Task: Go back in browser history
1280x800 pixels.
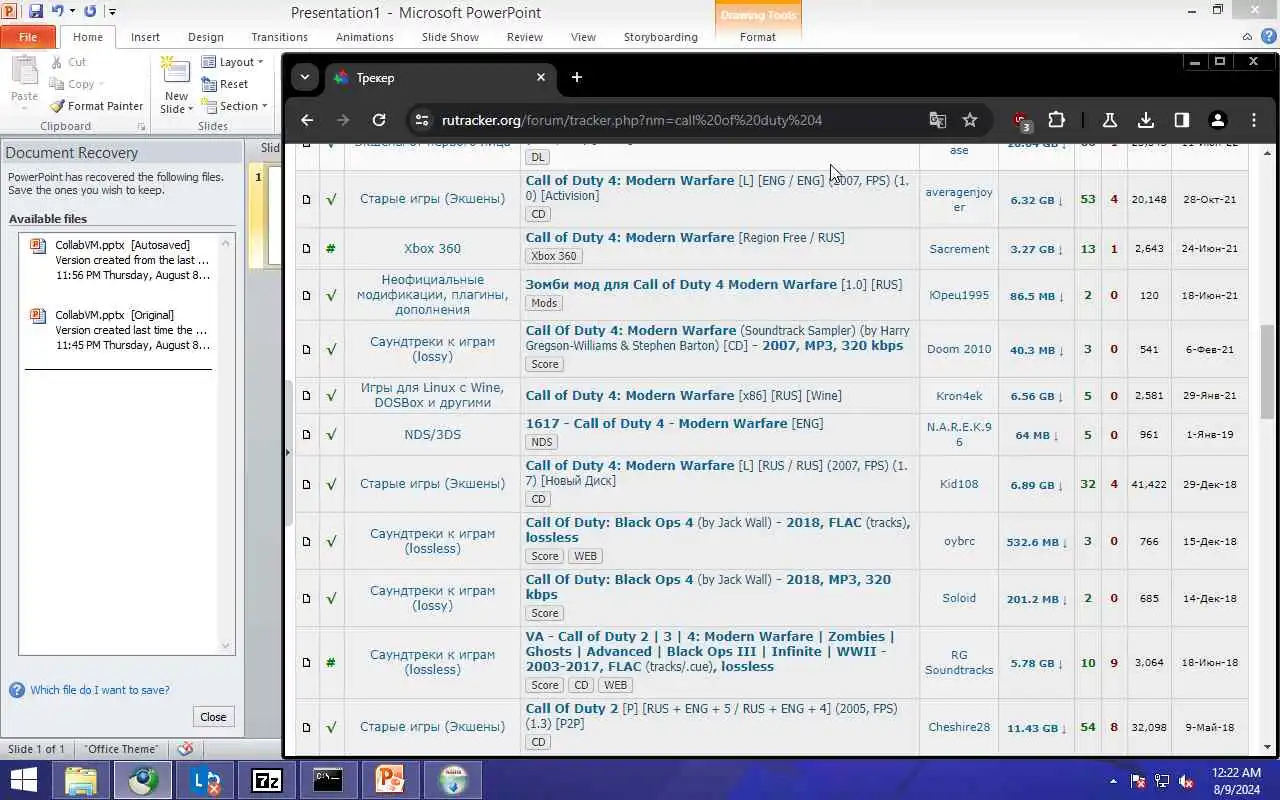Action: pyautogui.click(x=307, y=120)
